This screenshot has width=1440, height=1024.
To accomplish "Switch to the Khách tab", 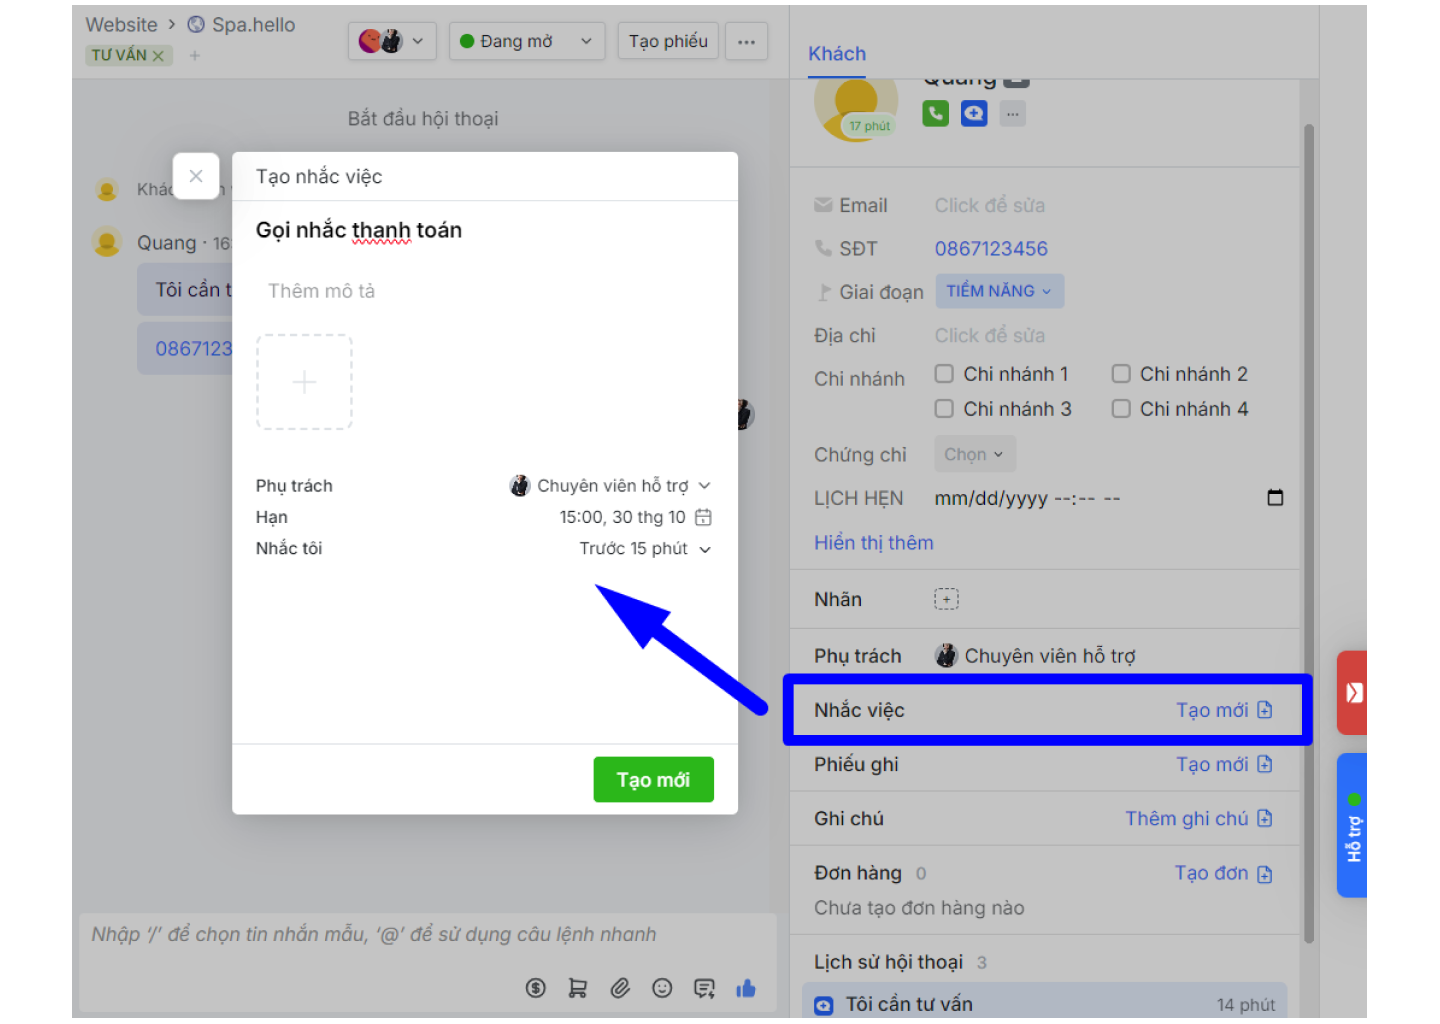I will coord(837,54).
